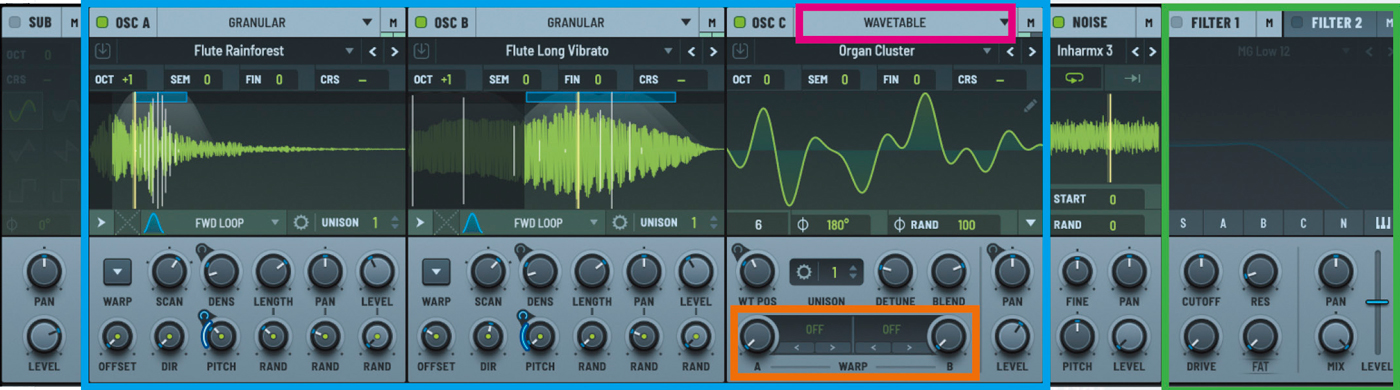Mute OSC B with M button

point(712,22)
